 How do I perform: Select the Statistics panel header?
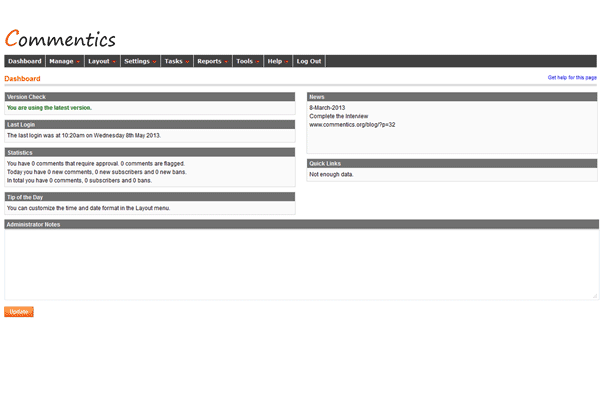[150, 152]
